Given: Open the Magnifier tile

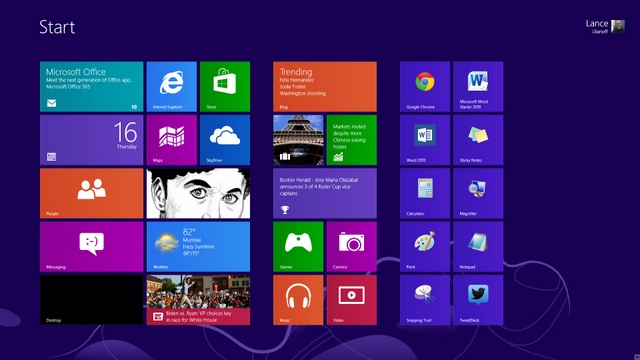Looking at the screenshot, I should click(x=478, y=193).
